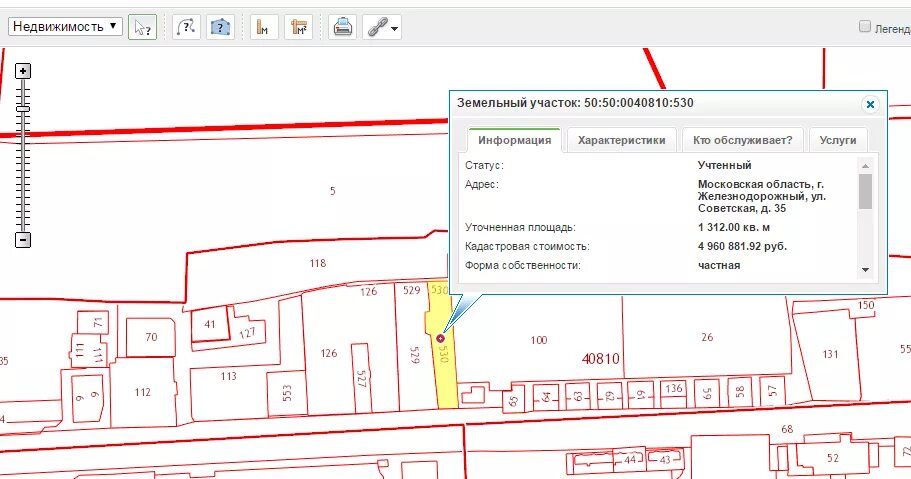Activate the distance measuring ruler tool

pos(264,27)
